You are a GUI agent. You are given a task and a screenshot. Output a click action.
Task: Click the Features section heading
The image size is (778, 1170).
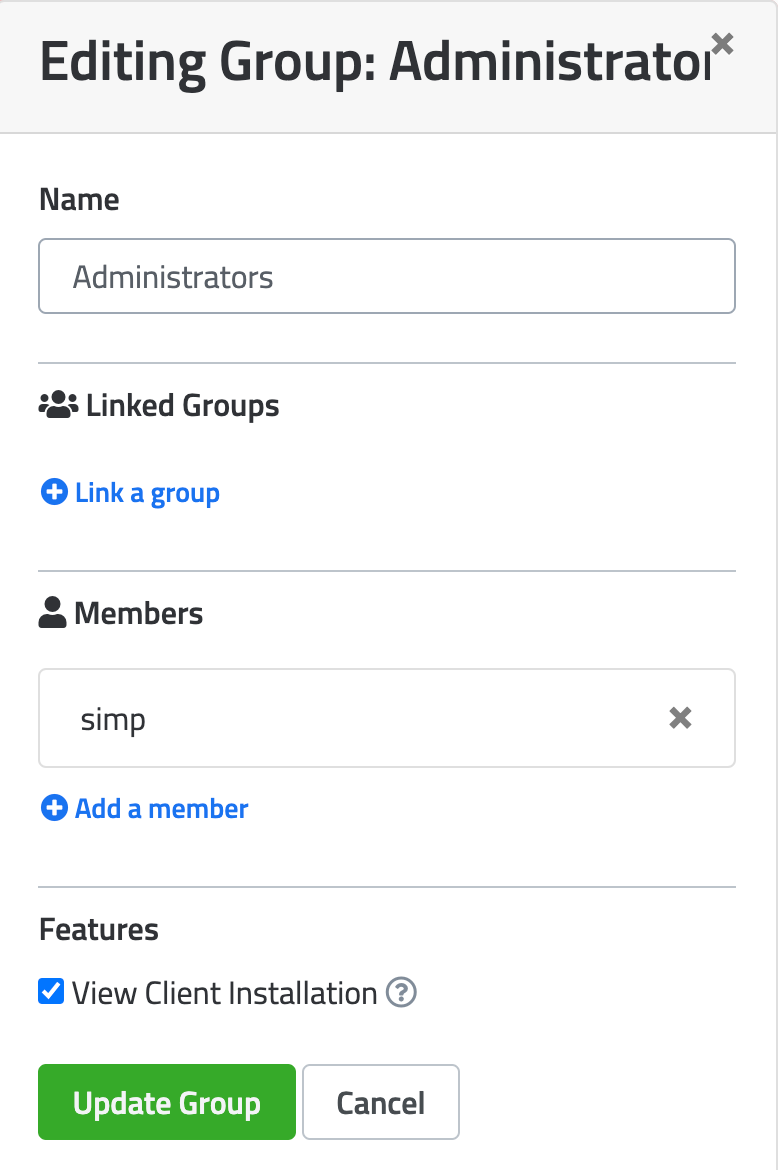[98, 930]
